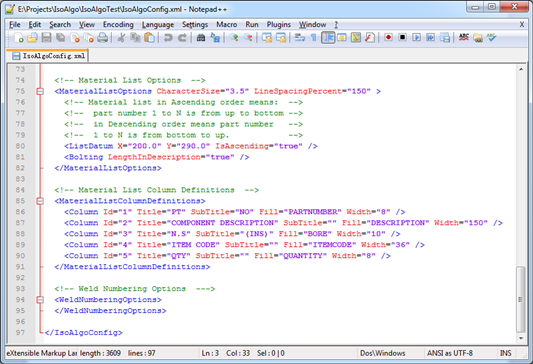Click the ANSI as UTF-8 status entry
The image size is (533, 364).
point(449,353)
